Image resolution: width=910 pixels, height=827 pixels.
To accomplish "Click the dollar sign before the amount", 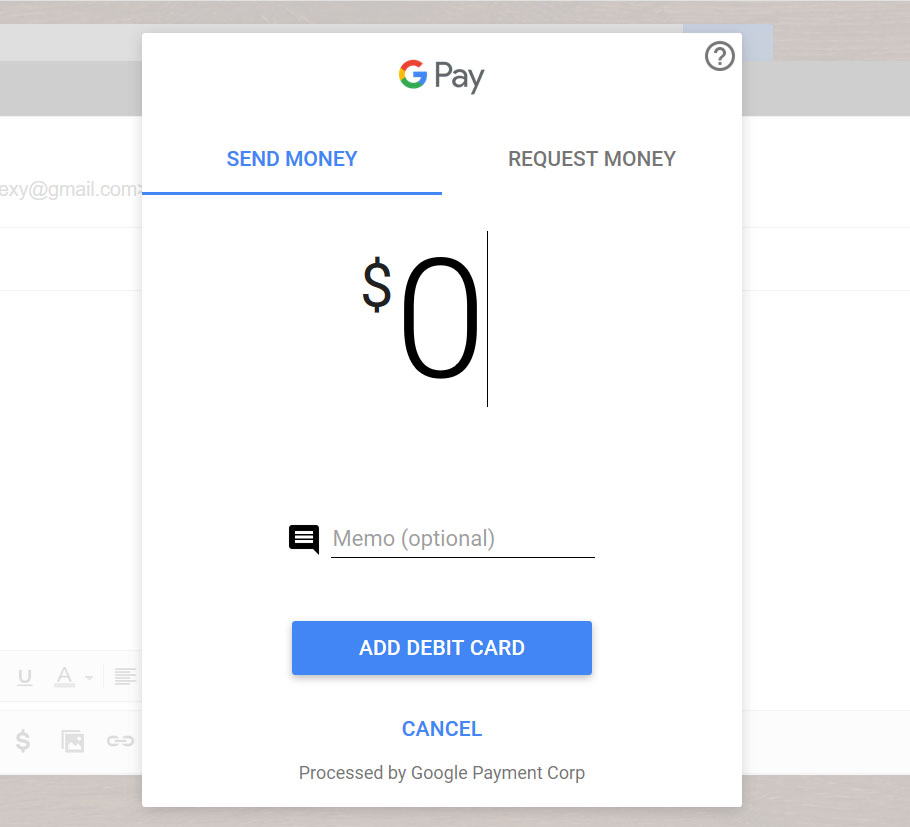I will [377, 284].
